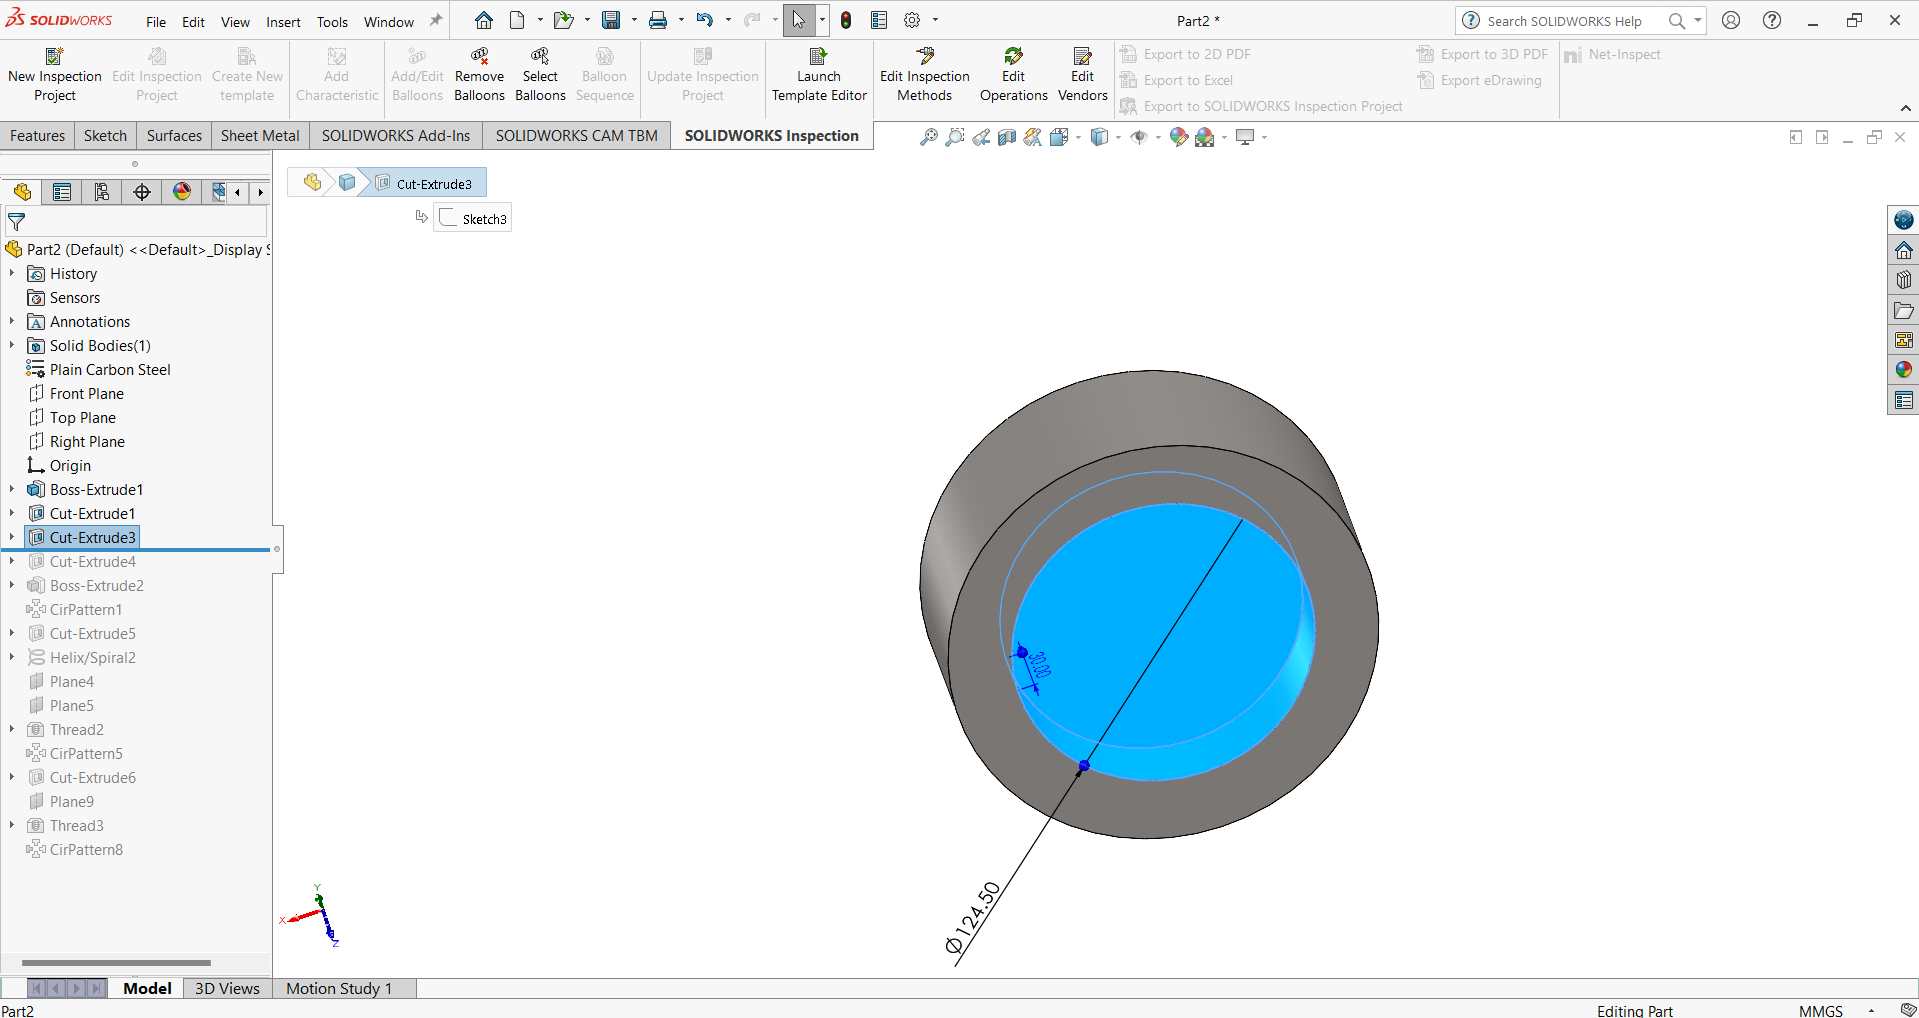This screenshot has height=1018, width=1919.
Task: Click the Search SOLIDWORKS Help field
Action: (x=1564, y=21)
